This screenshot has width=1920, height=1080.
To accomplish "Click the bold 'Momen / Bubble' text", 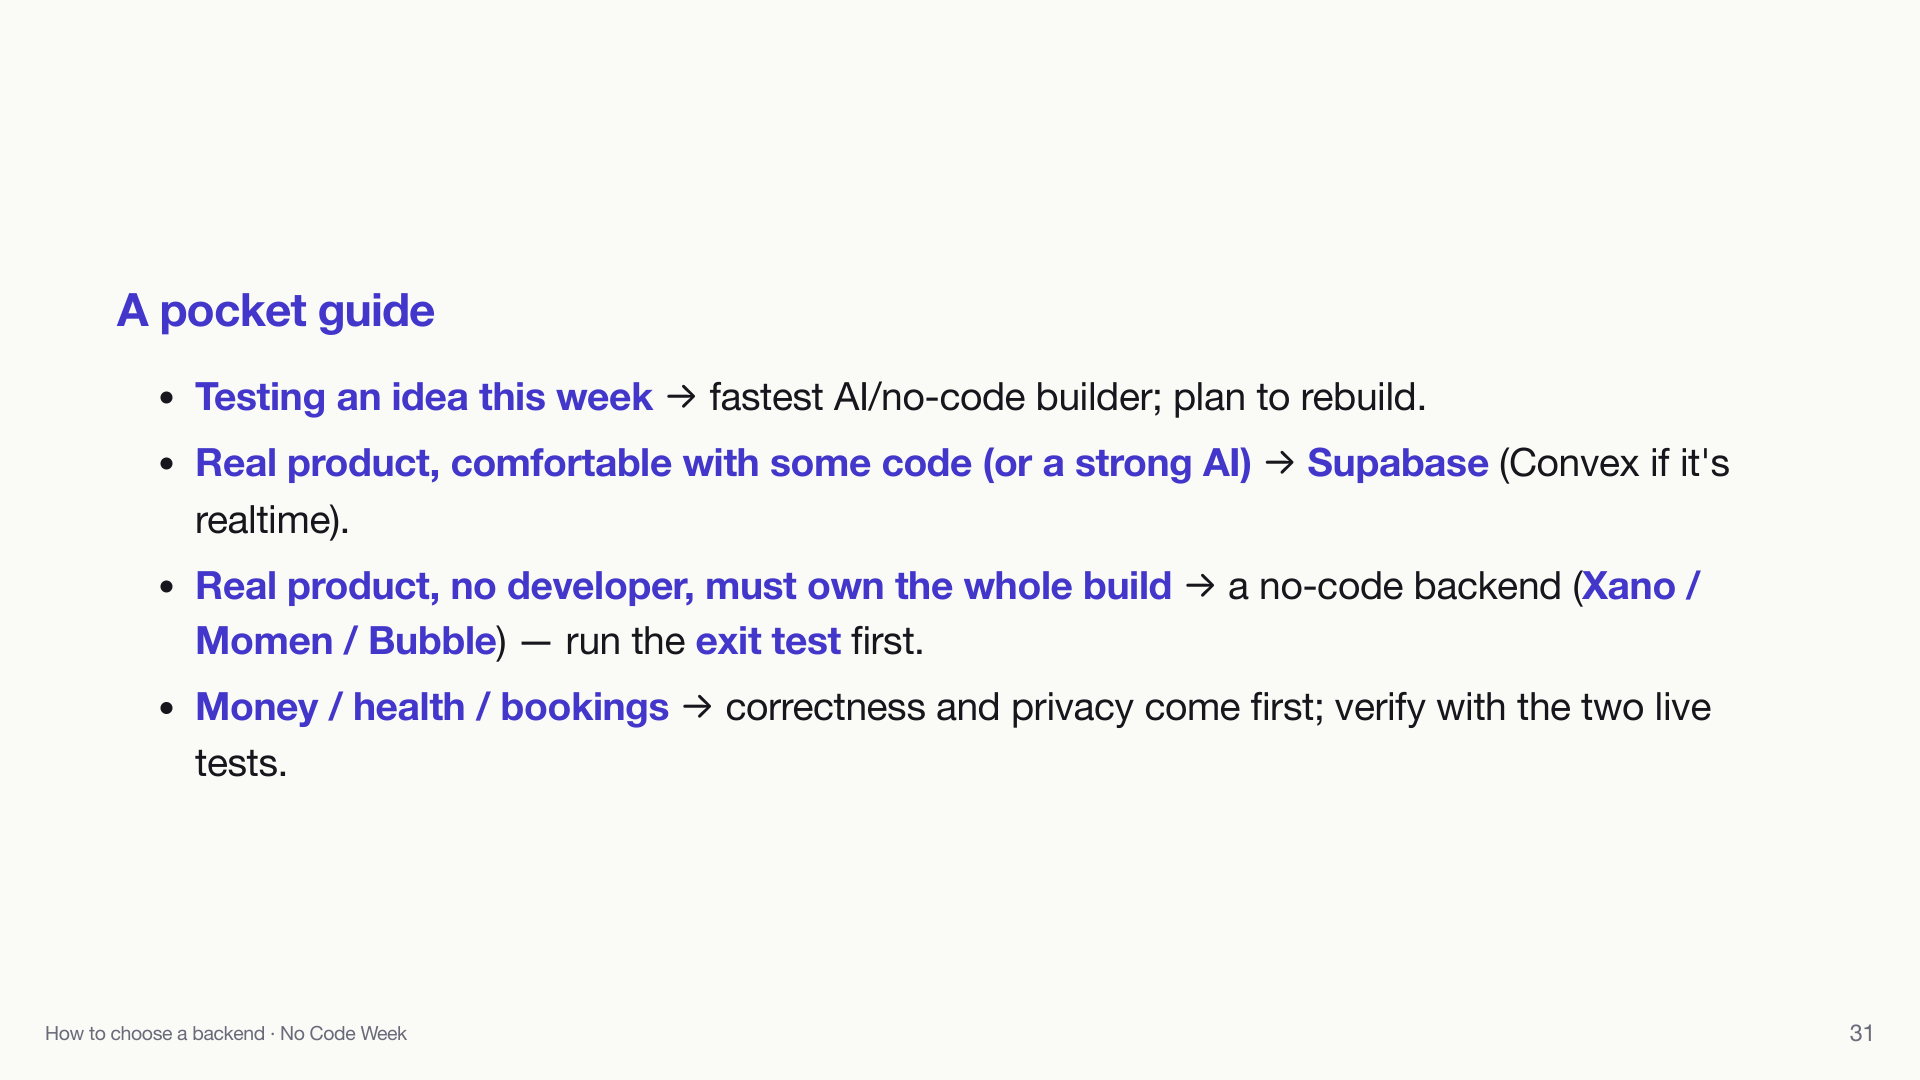I will 346,641.
